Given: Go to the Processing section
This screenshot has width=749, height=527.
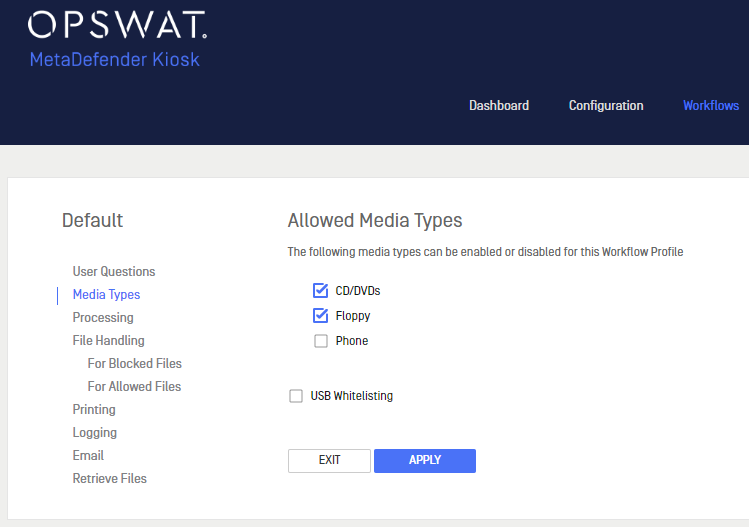Looking at the screenshot, I should pyautogui.click(x=103, y=318).
